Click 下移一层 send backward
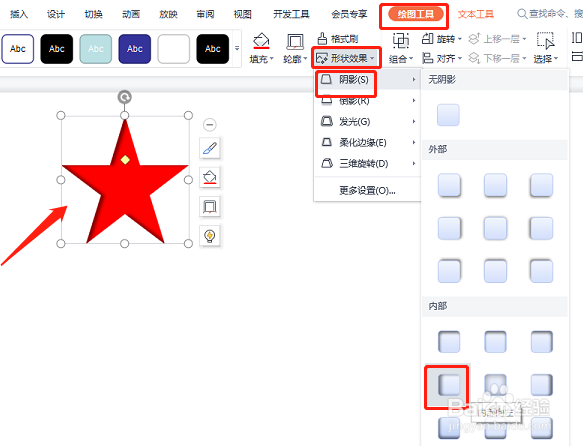 pyautogui.click(x=497, y=58)
